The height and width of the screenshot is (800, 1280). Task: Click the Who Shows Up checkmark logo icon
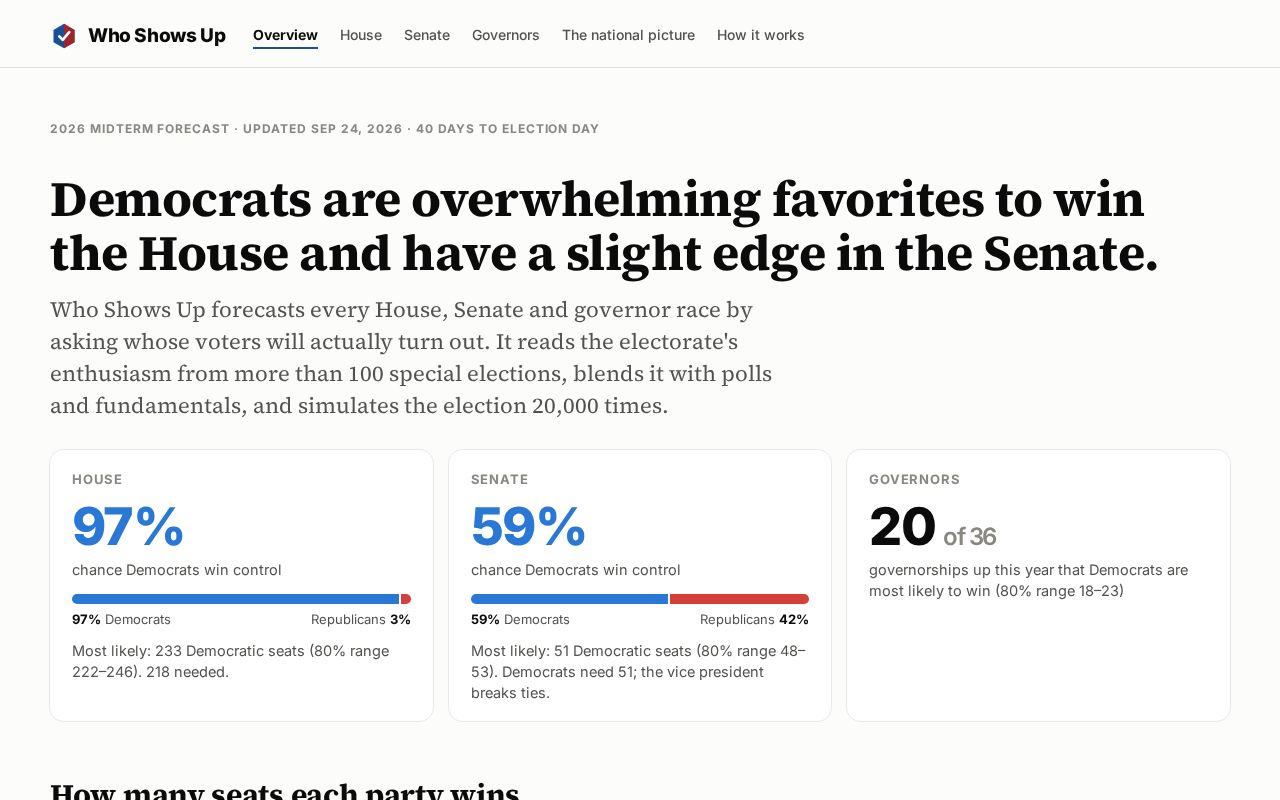click(x=64, y=36)
